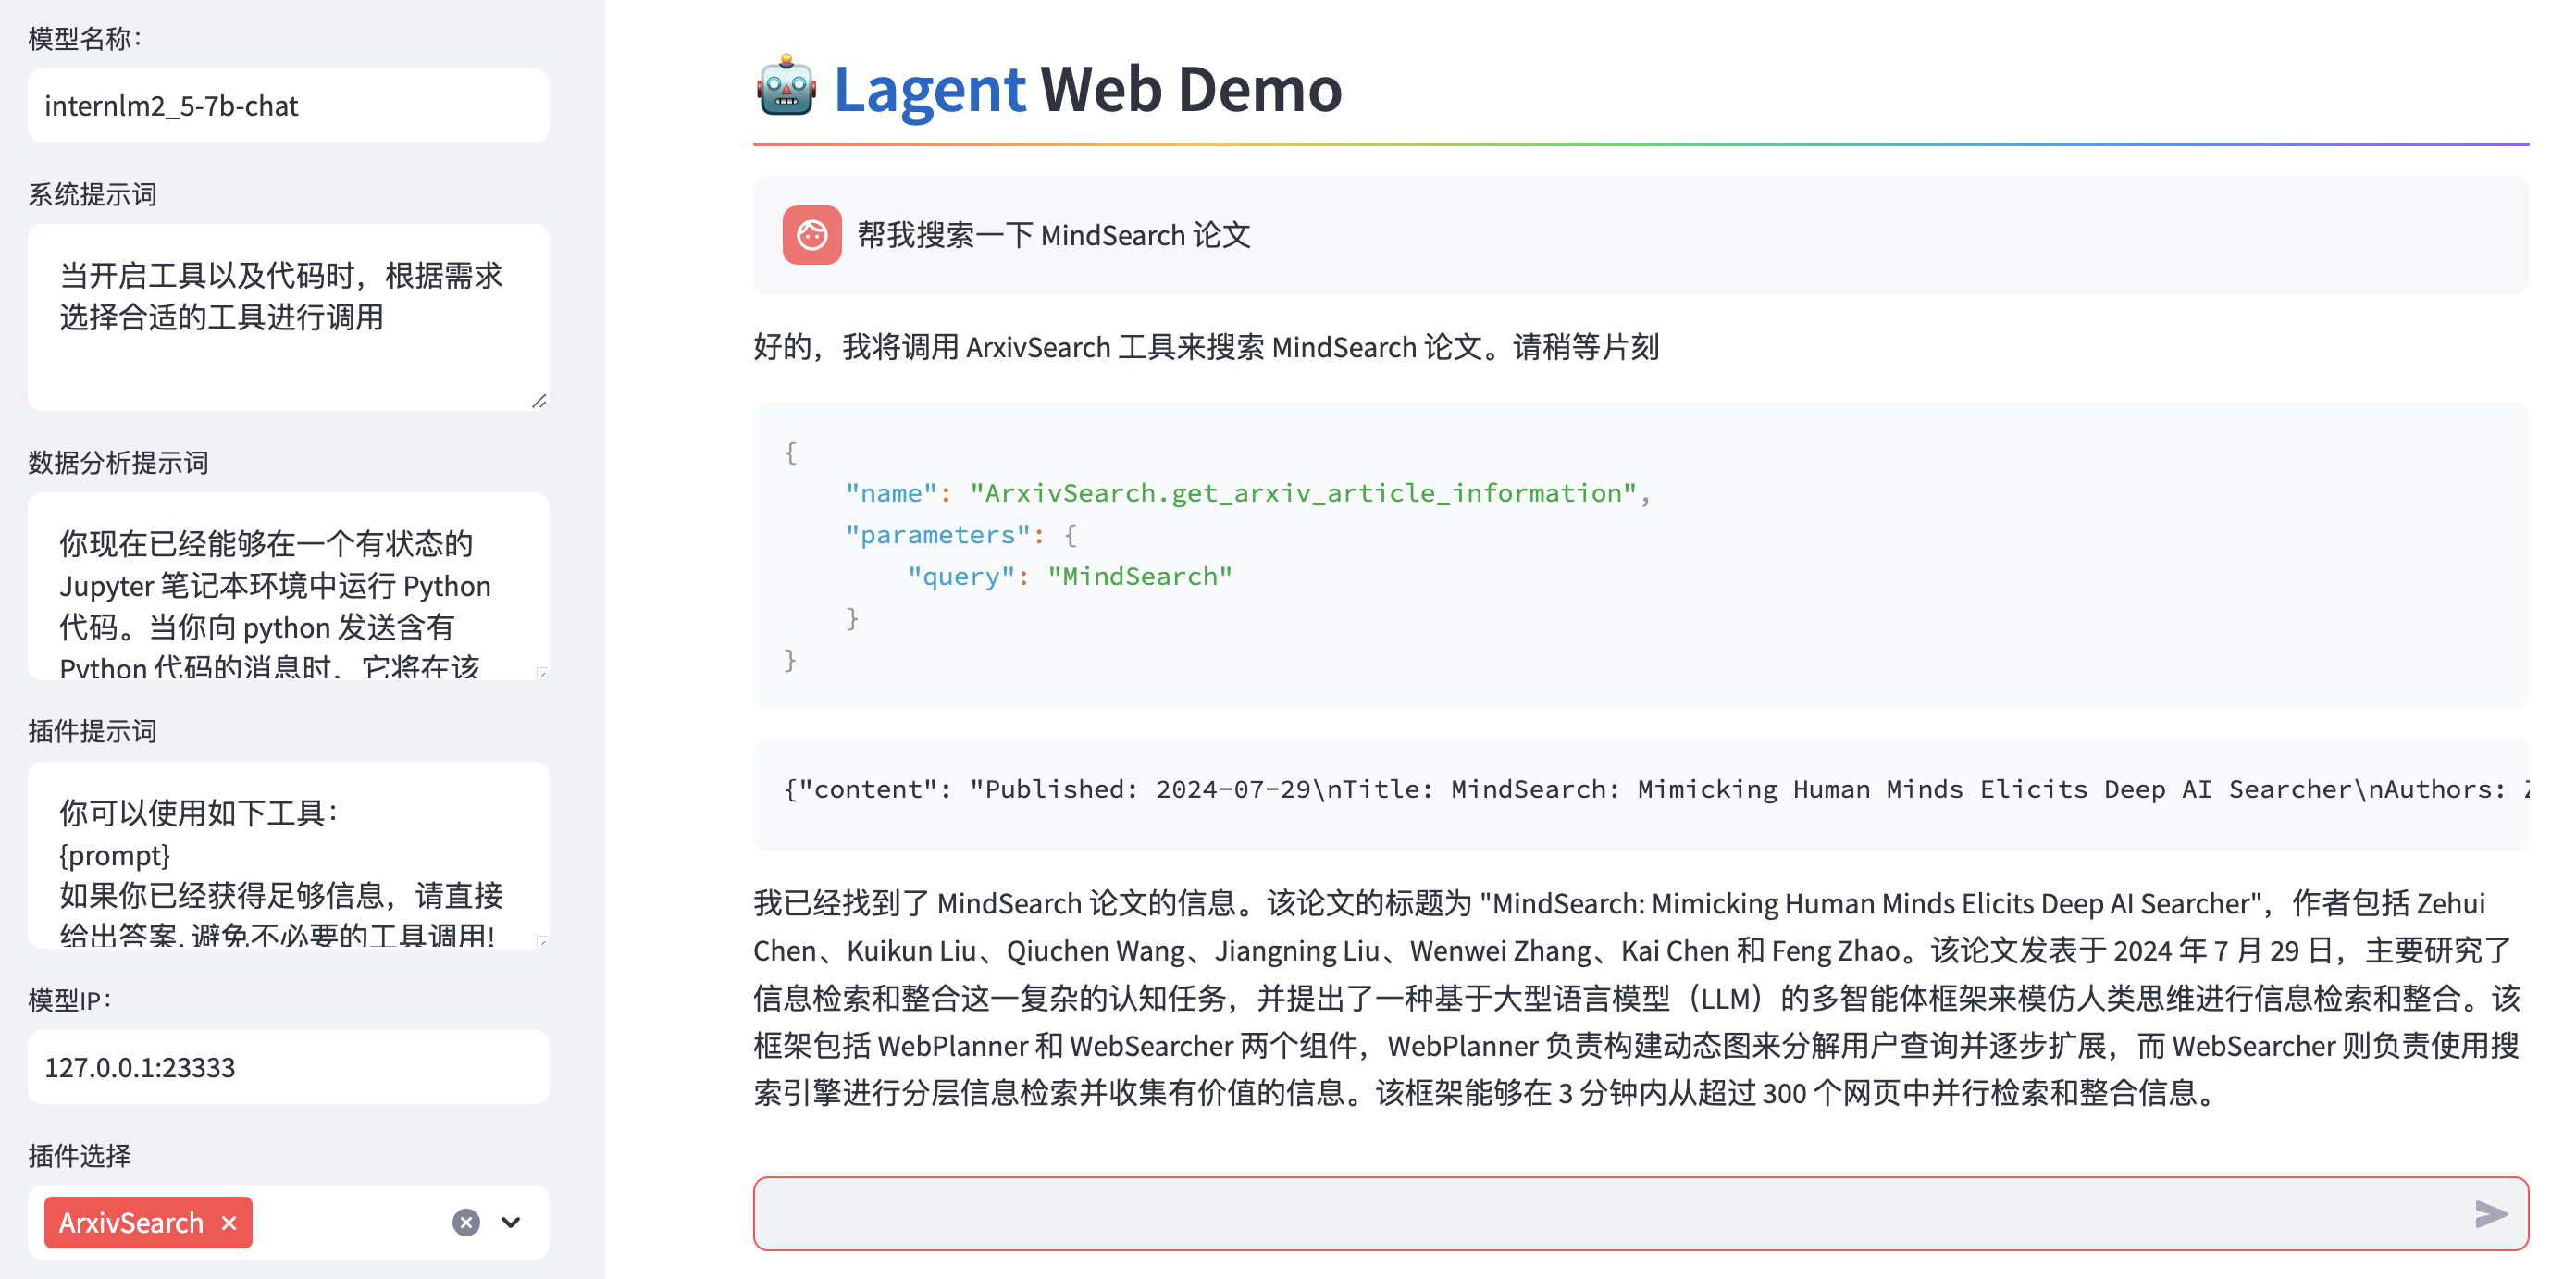The image size is (2576, 1279).
Task: Click the data analysis prompt resize handle
Action: coord(541,672)
